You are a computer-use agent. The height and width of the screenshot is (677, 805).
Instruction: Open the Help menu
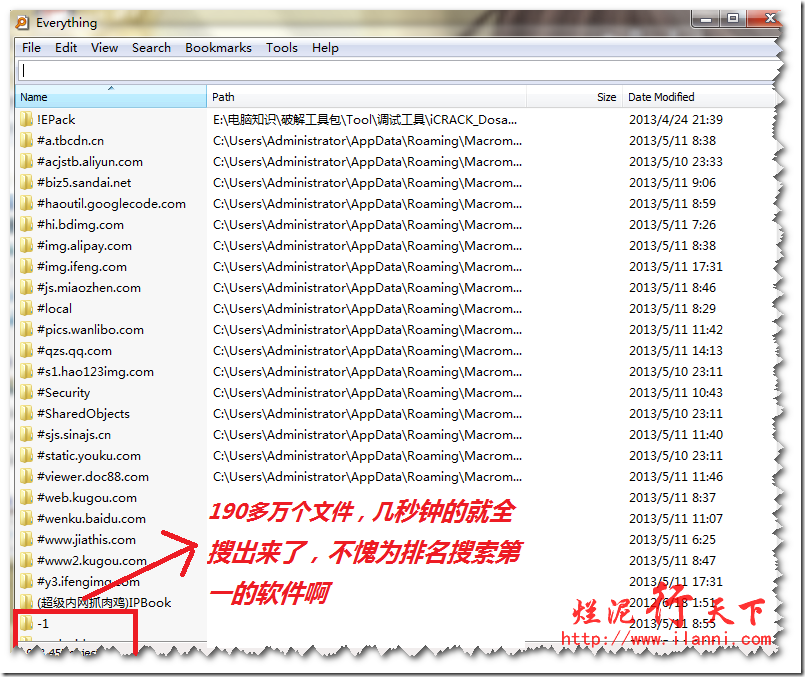point(325,48)
